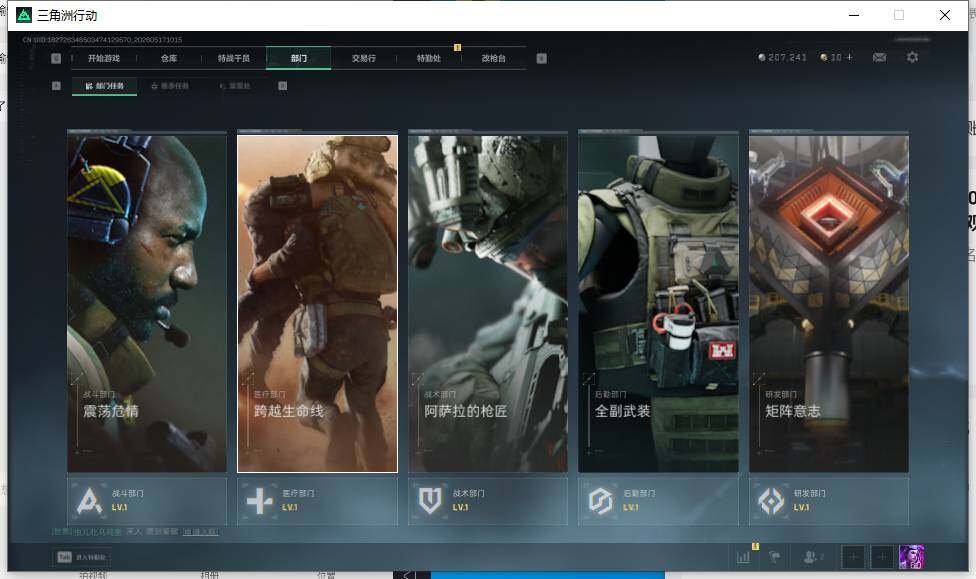Click the 医疗部门 LV.1 level panel
The image size is (976, 579).
point(317,501)
